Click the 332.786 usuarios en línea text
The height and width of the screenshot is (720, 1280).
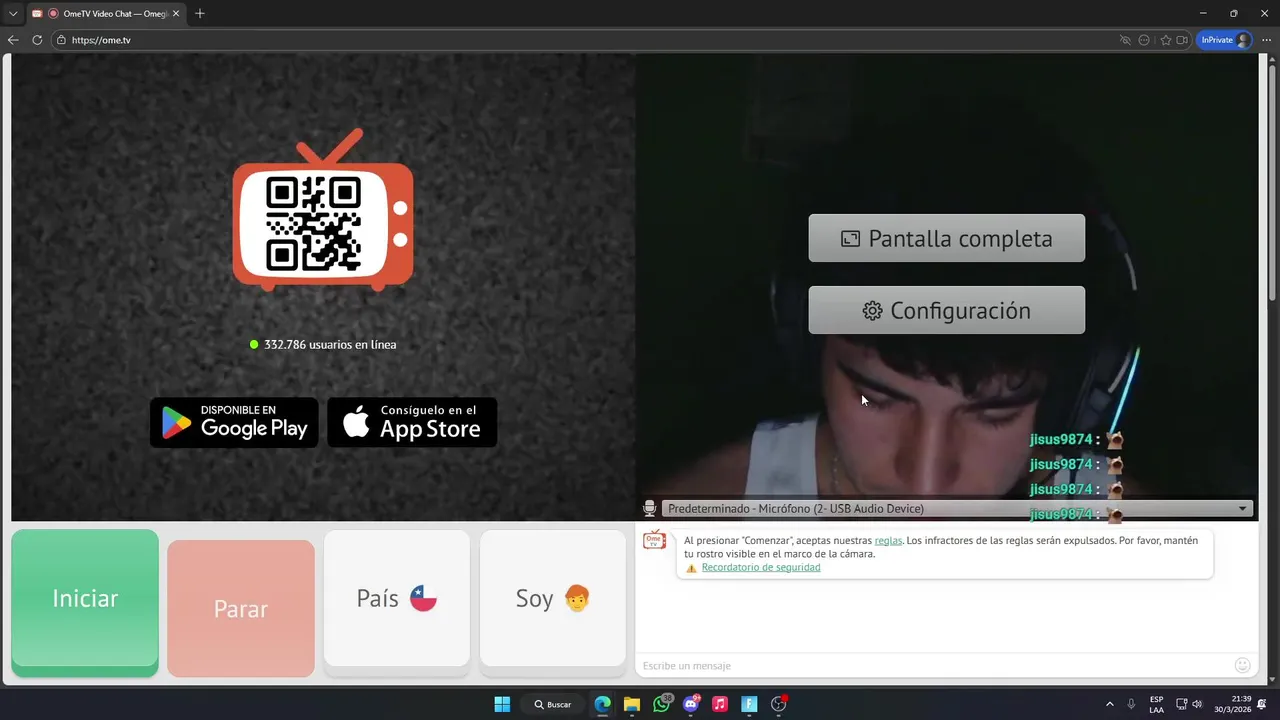pos(330,344)
